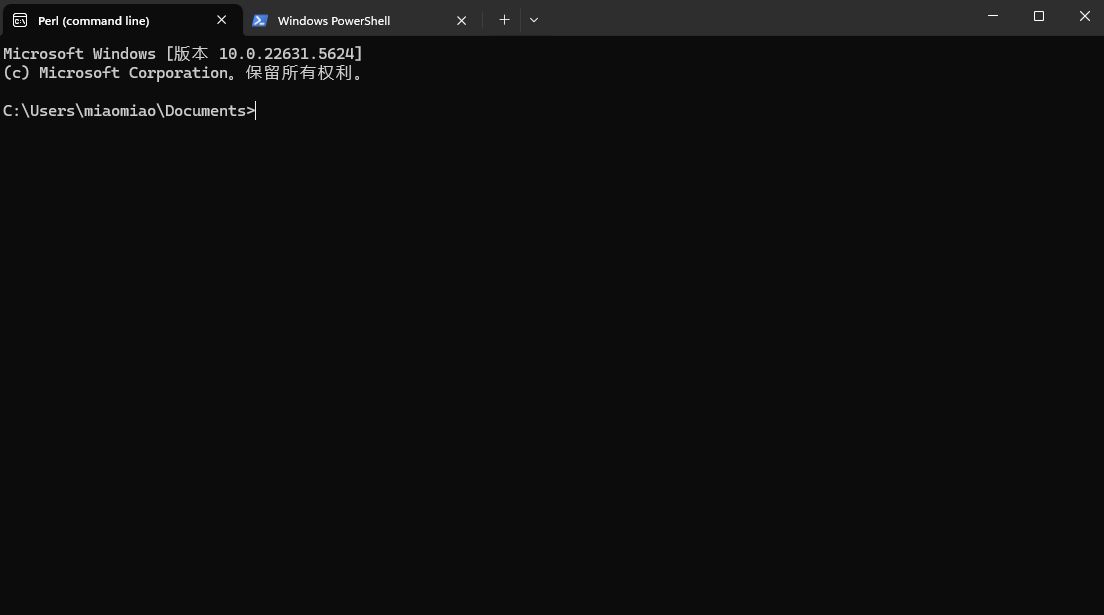Click the prompt line C:\Users\miaomiao\Documents>

click(x=129, y=111)
